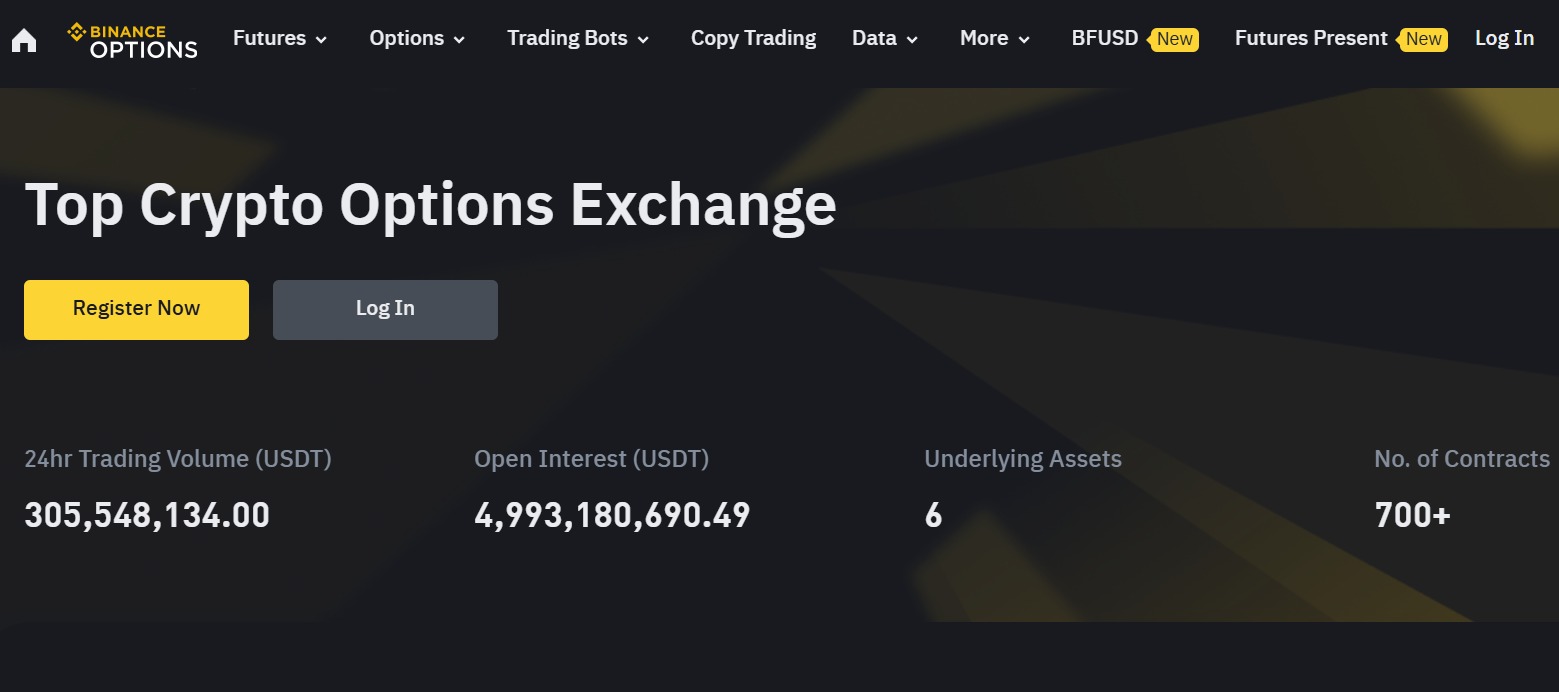1559x692 pixels.
Task: Click the Binance Options logo
Action: [x=133, y=40]
